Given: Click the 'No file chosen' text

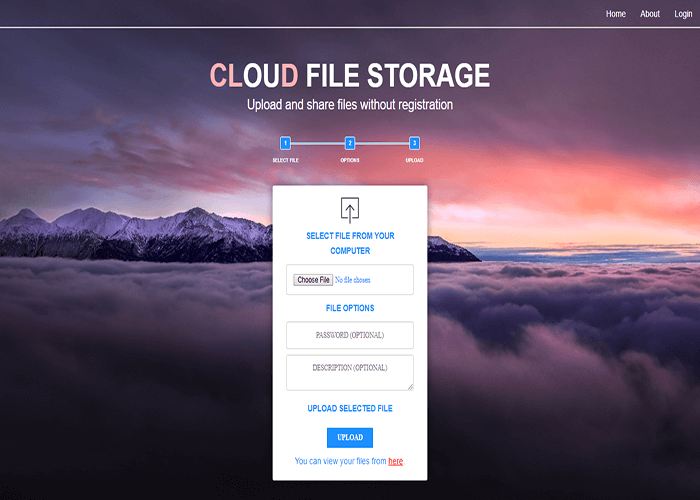Looking at the screenshot, I should pyautogui.click(x=352, y=280).
